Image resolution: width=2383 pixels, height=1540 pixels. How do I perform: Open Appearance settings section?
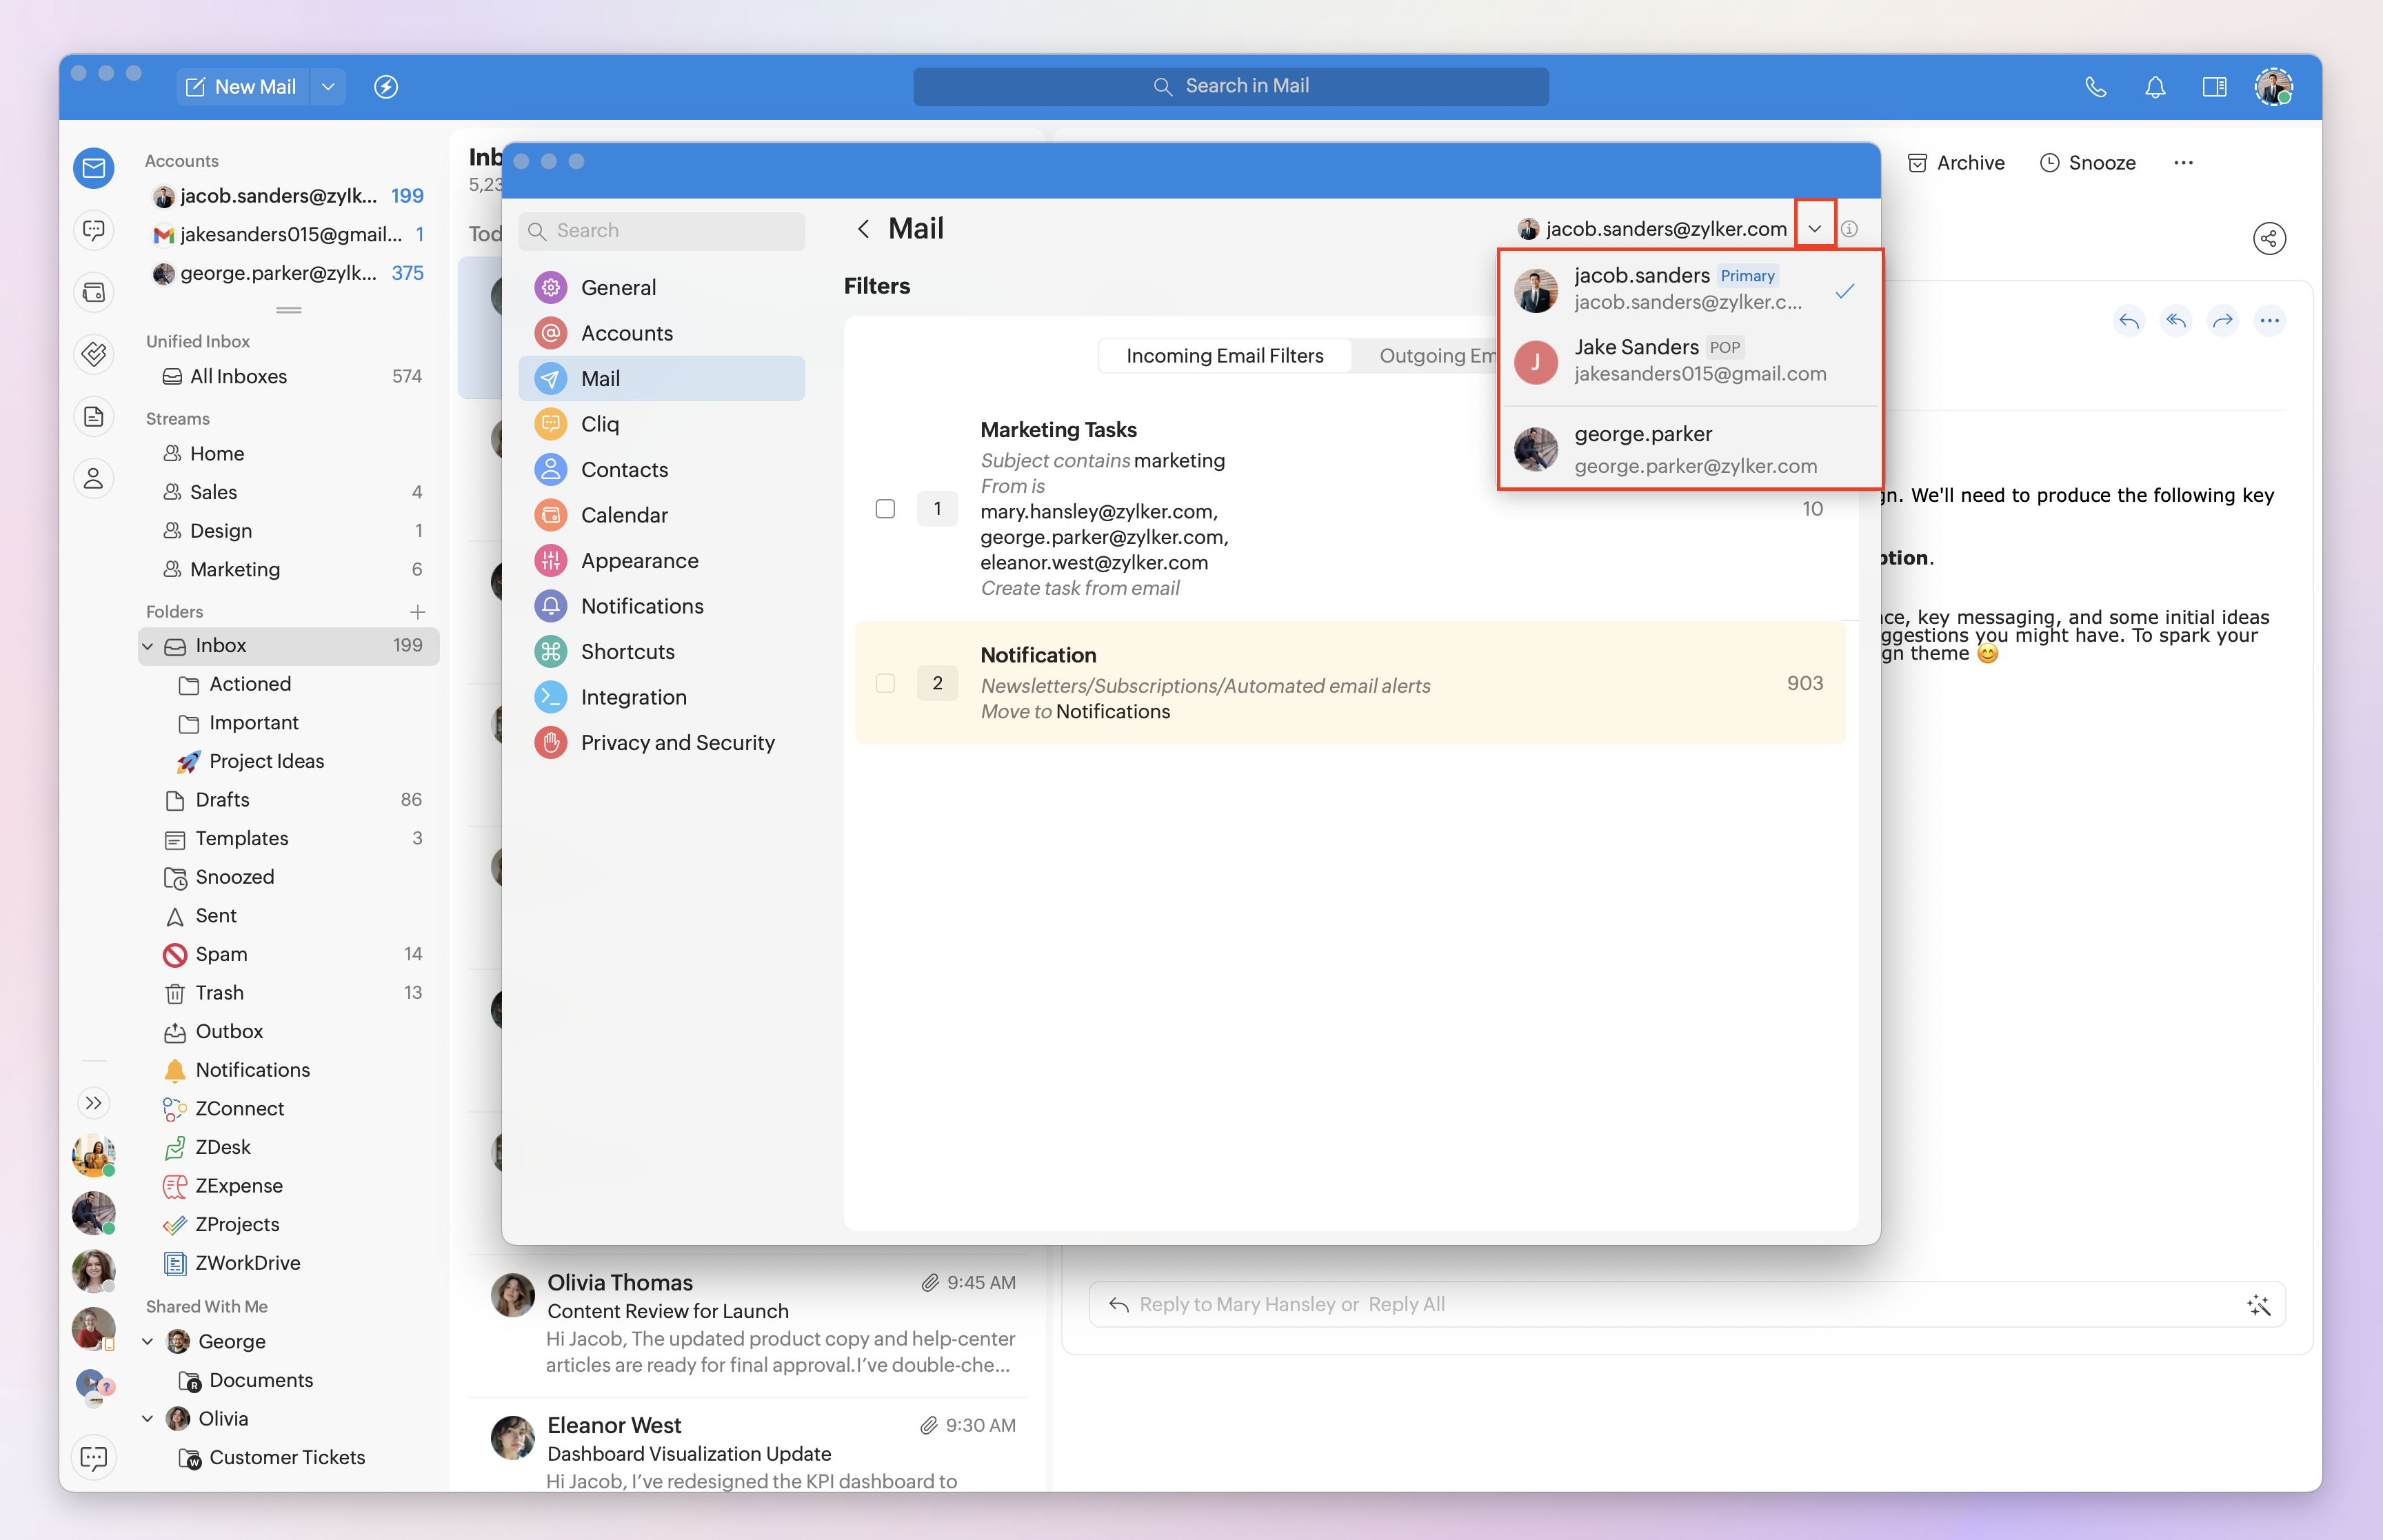(639, 561)
